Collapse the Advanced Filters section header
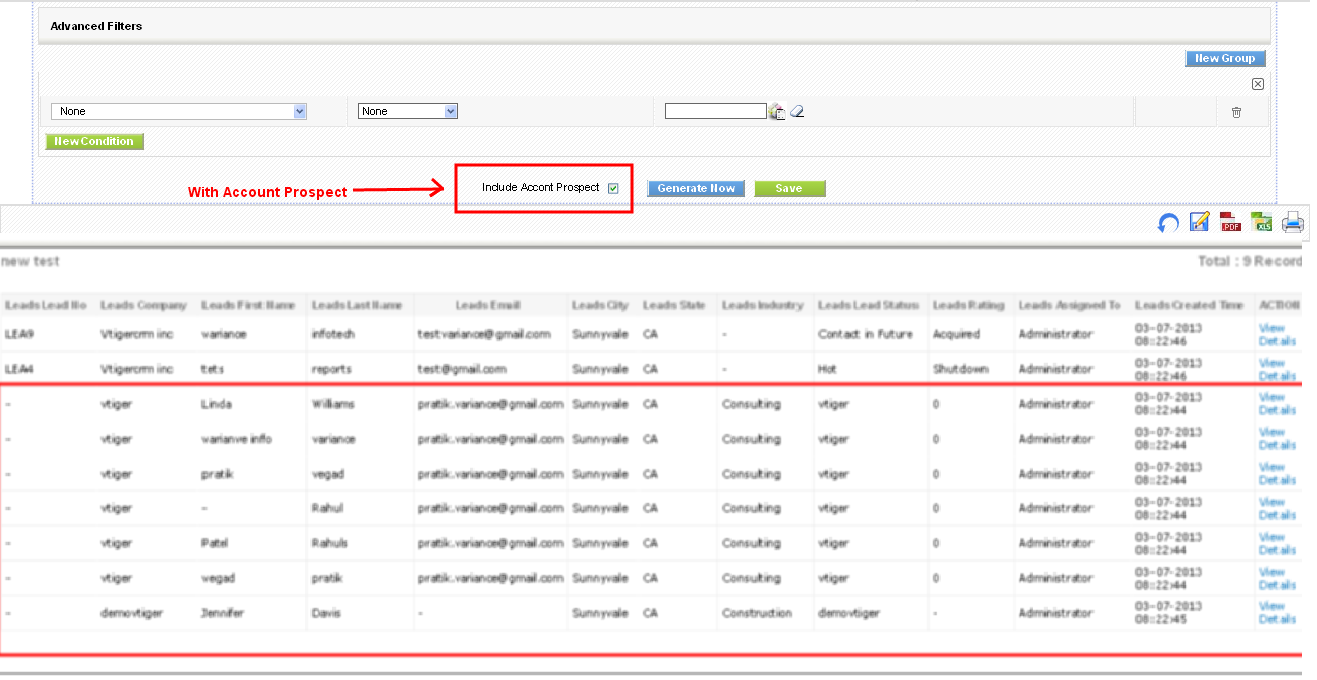The image size is (1317, 680). click(654, 26)
